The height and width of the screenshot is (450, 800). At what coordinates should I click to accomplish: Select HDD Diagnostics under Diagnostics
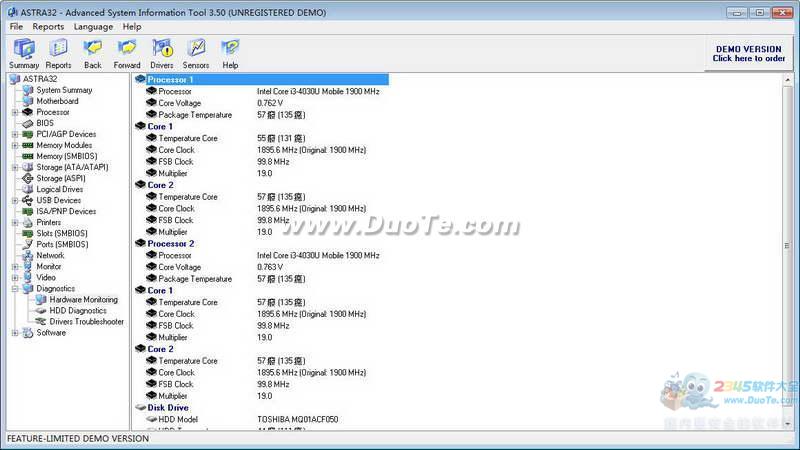pos(78,311)
